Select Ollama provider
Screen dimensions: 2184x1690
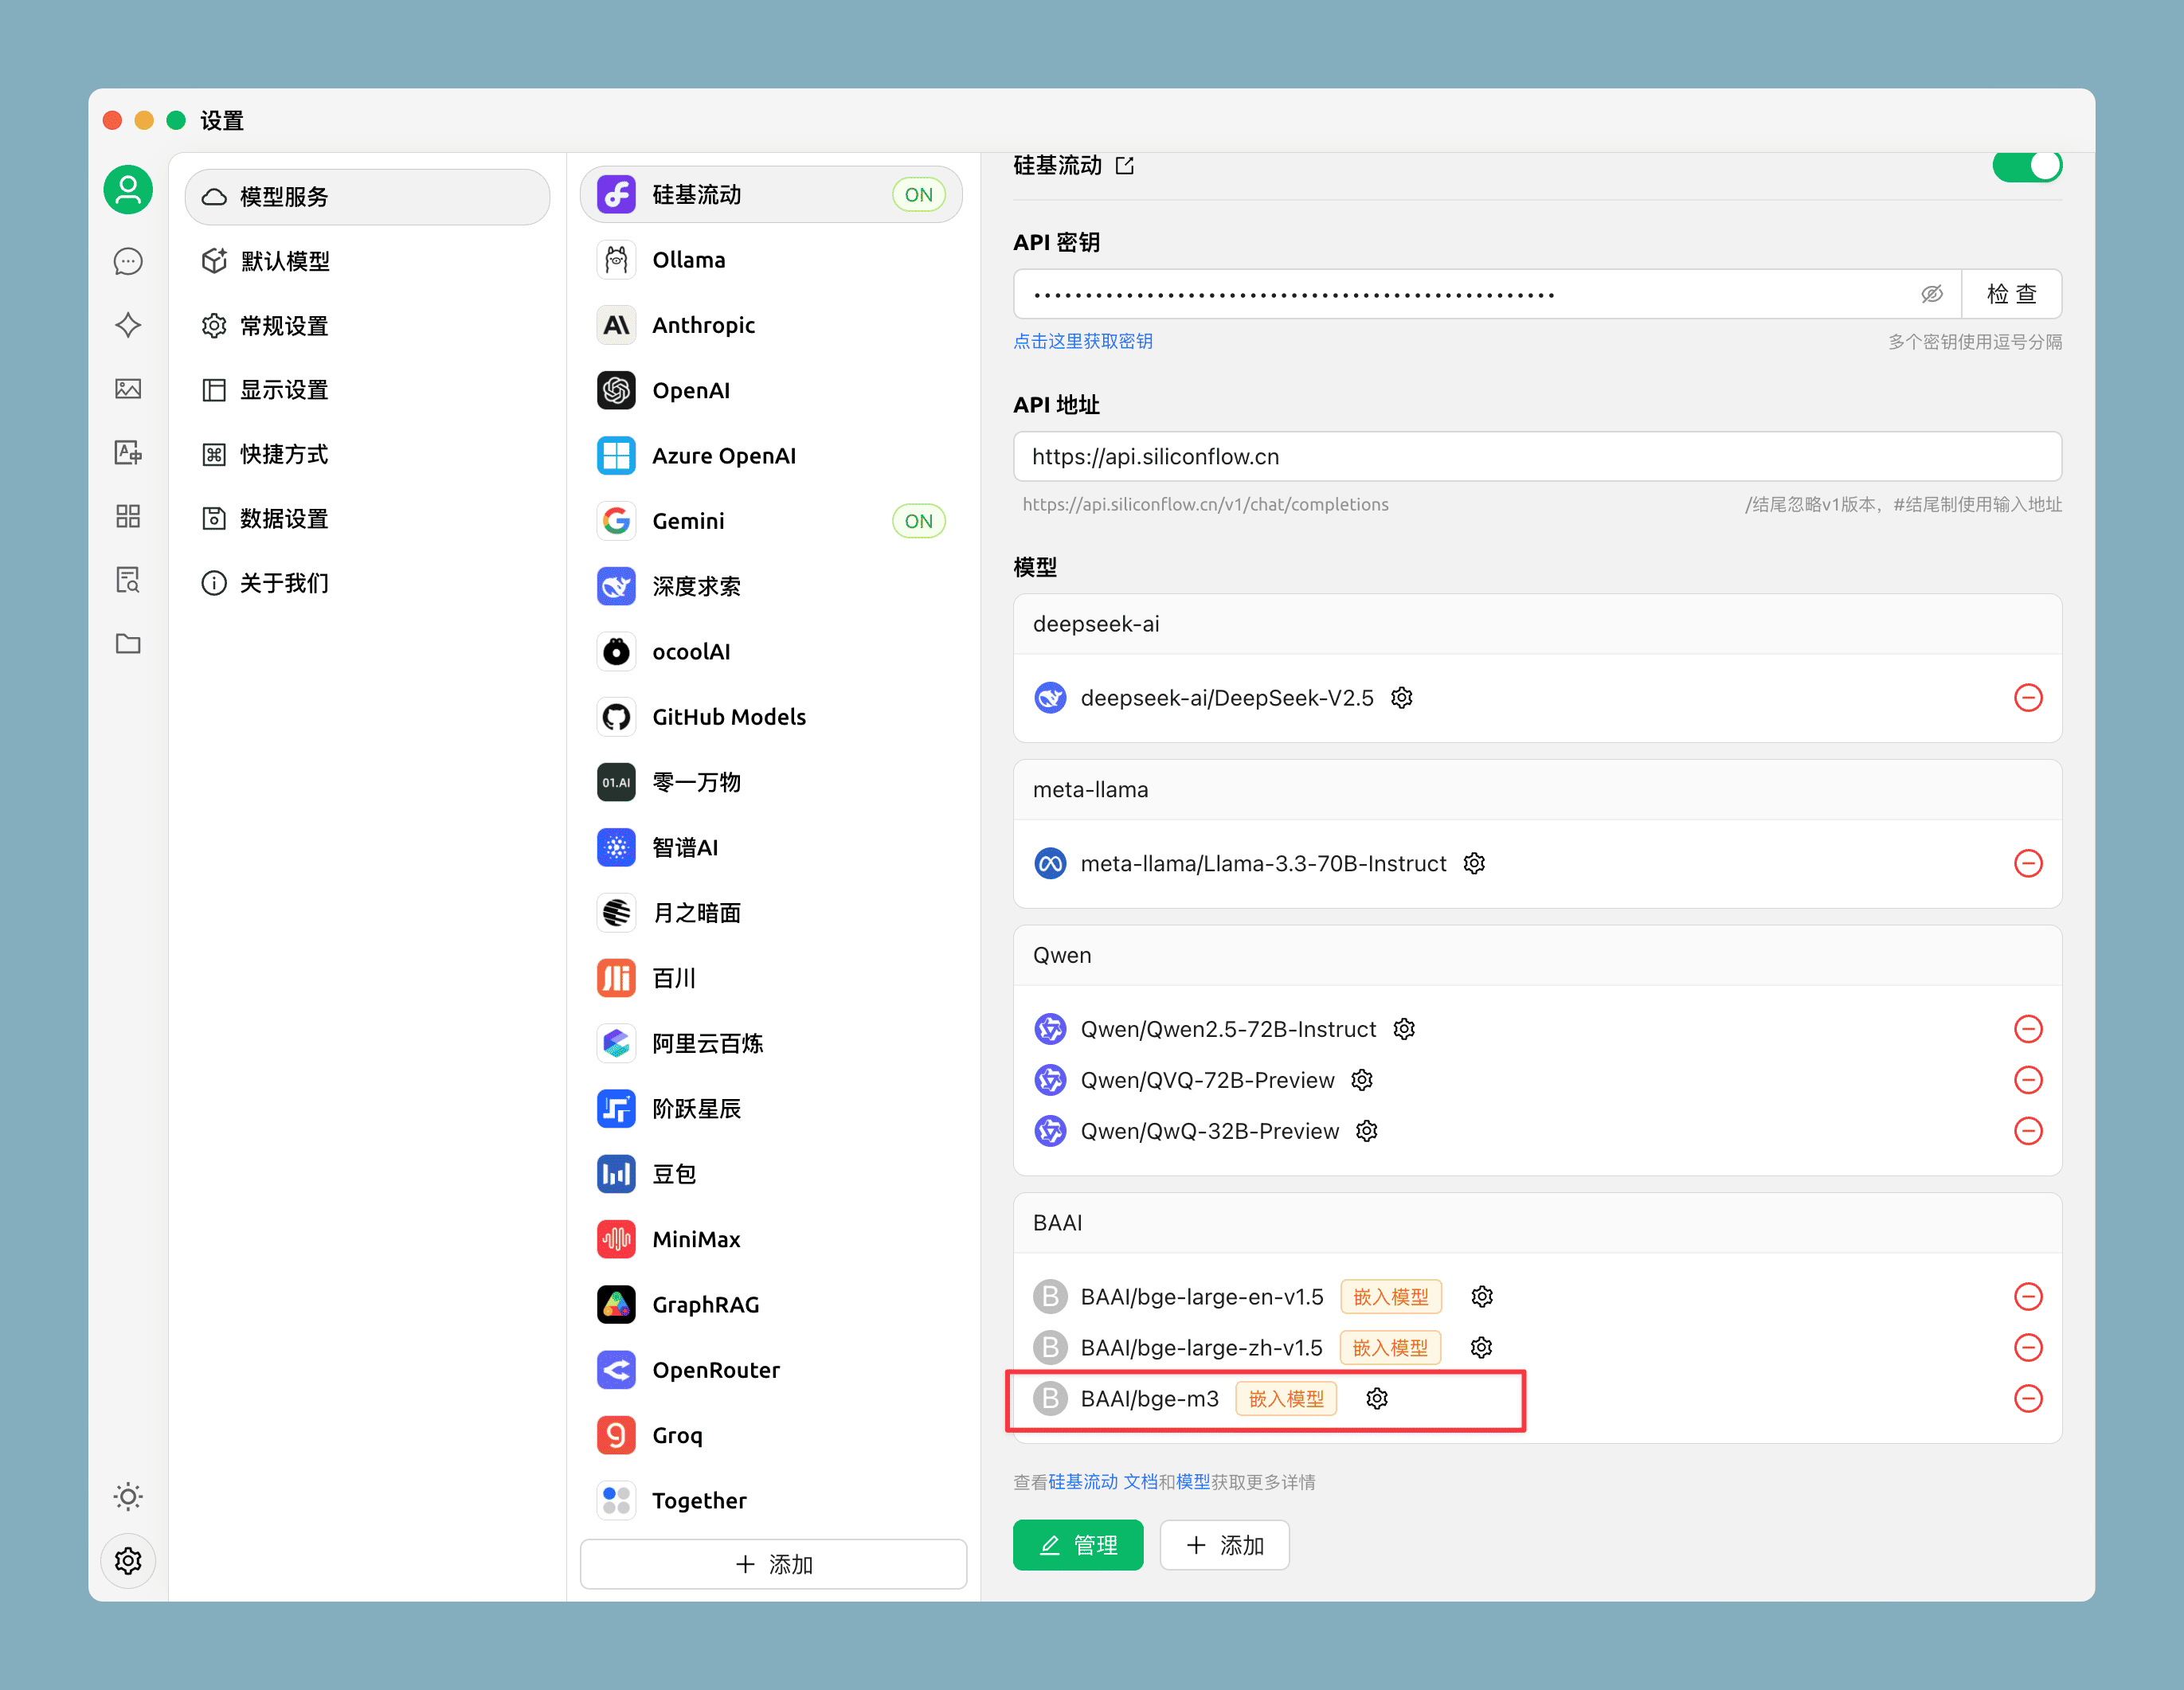coord(771,260)
